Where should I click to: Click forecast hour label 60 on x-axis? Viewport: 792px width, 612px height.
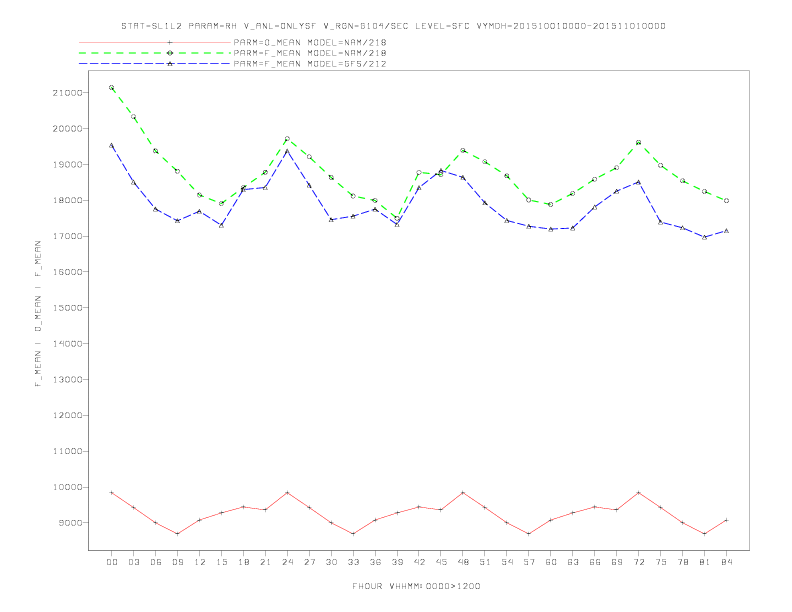coord(551,562)
